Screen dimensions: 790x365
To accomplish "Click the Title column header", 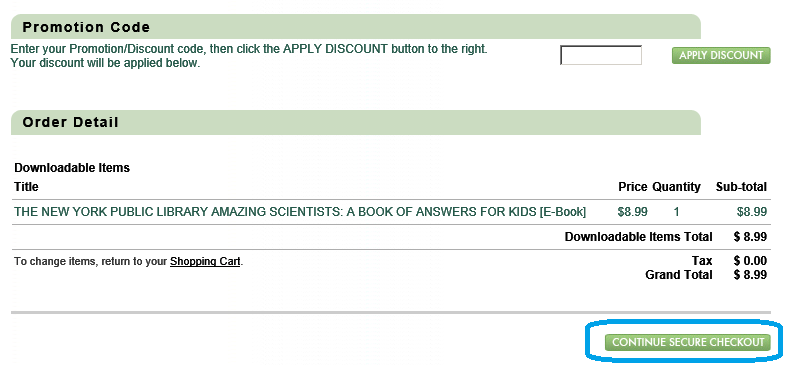I will (26, 187).
